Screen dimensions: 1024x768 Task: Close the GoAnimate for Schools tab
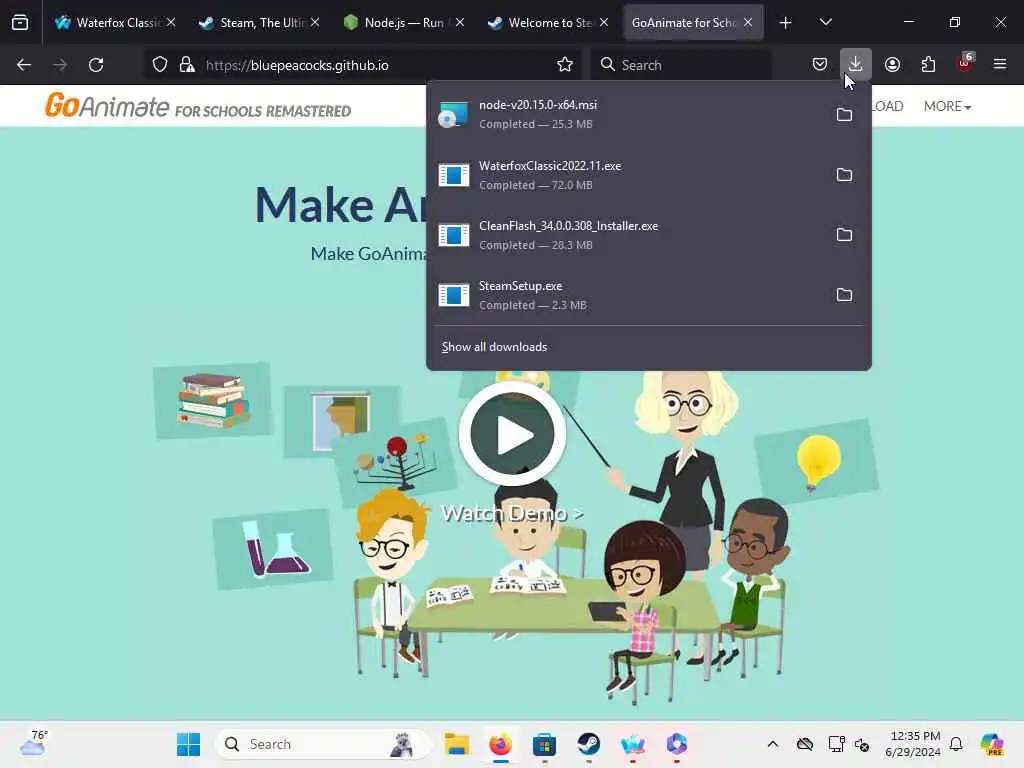[748, 22]
